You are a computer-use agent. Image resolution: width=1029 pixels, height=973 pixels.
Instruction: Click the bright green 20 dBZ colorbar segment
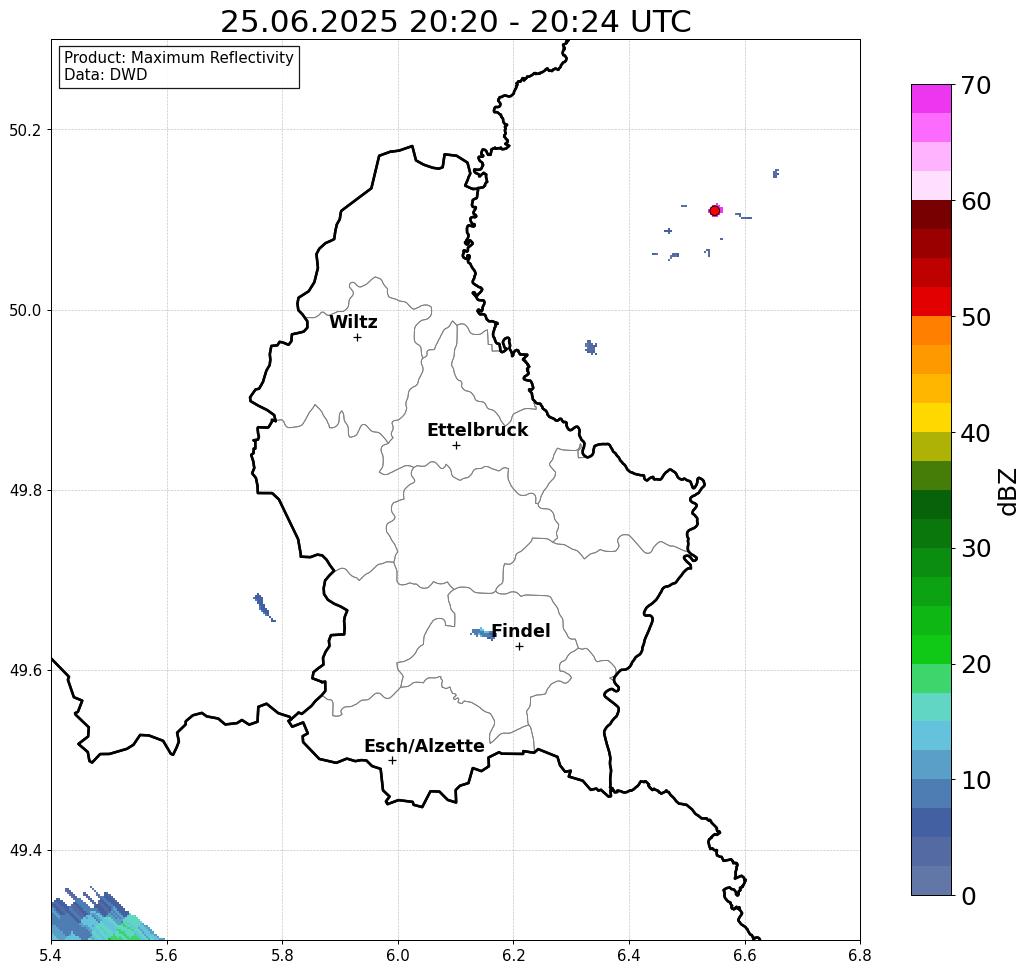tap(931, 650)
